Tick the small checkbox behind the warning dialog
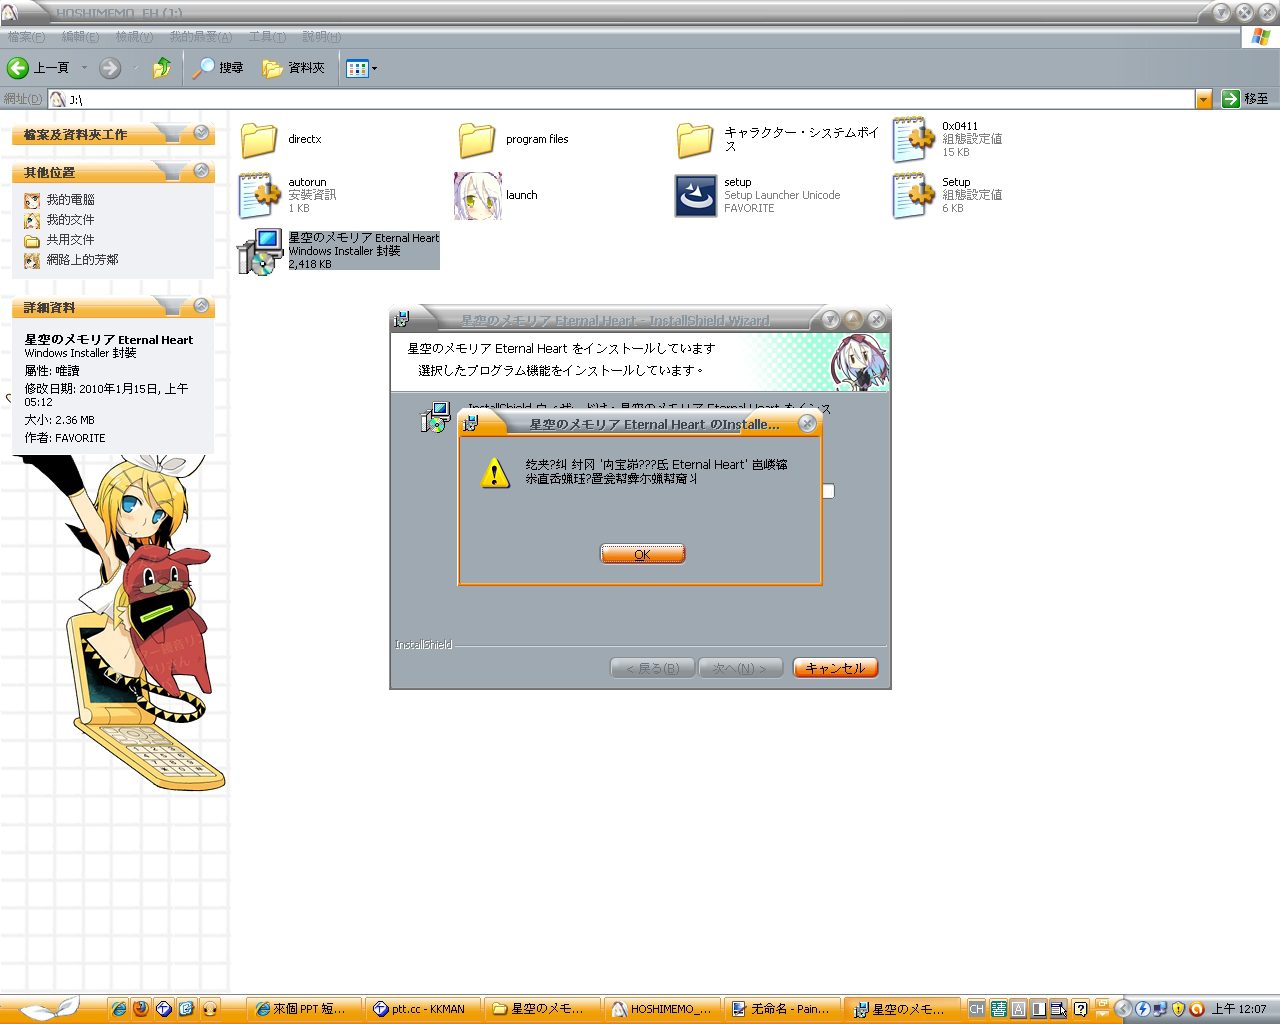The width and height of the screenshot is (1280, 1024). tap(828, 491)
